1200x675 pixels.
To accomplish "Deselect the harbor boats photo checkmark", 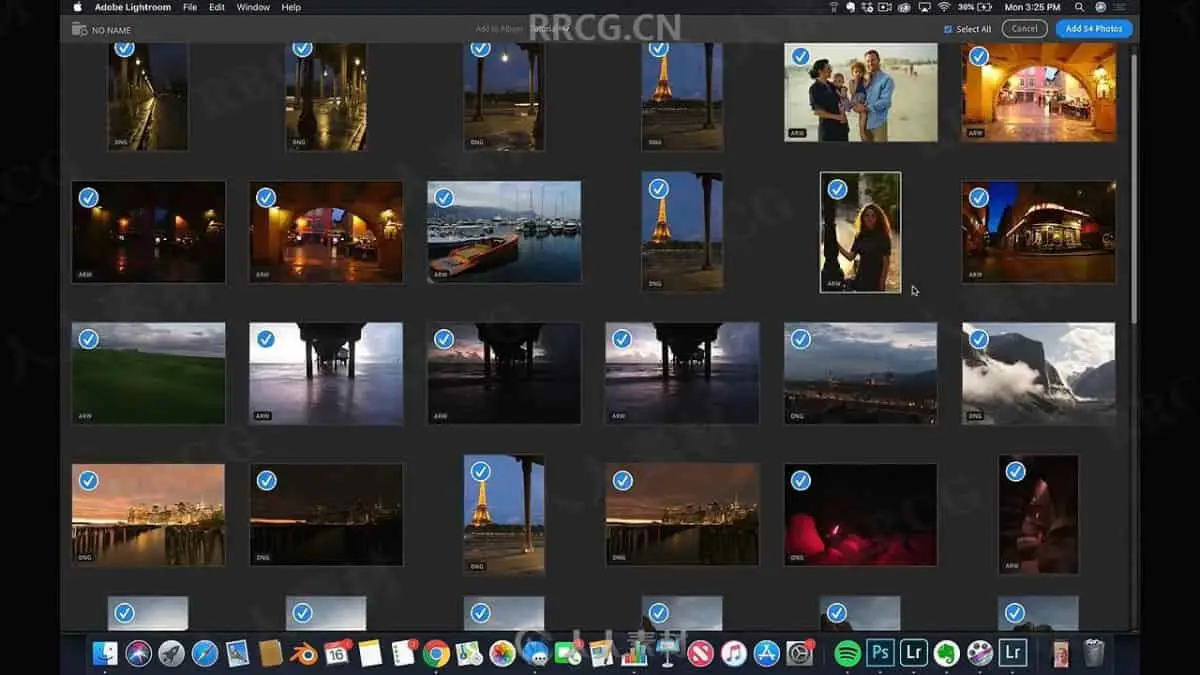I will tap(443, 197).
